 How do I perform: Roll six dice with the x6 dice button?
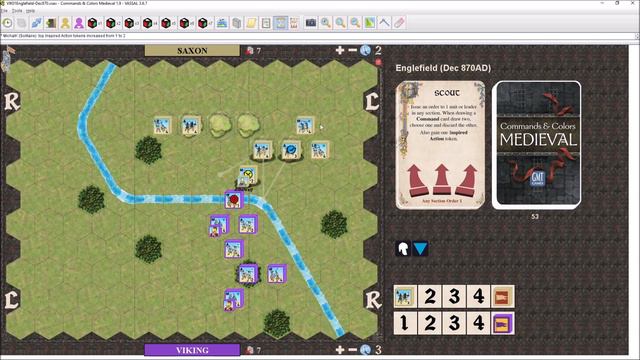tap(186, 23)
